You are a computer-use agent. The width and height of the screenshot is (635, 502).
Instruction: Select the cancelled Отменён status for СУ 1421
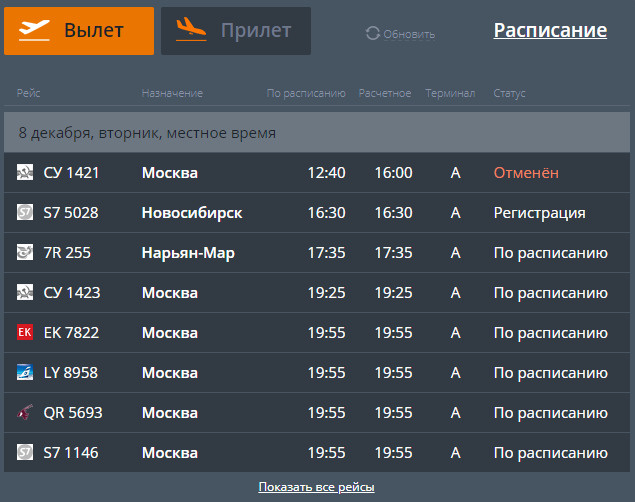526,173
